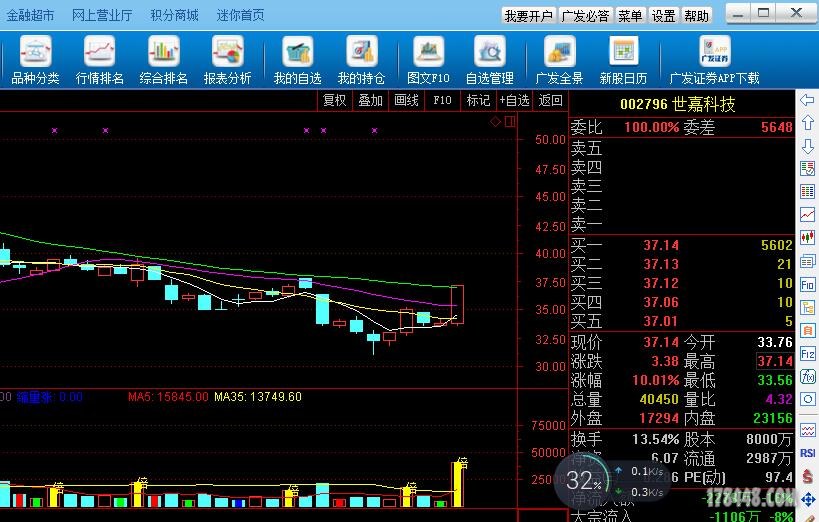Viewport: 819px width, 522px height.
Task: Click 返回 return button
Action: pos(550,100)
